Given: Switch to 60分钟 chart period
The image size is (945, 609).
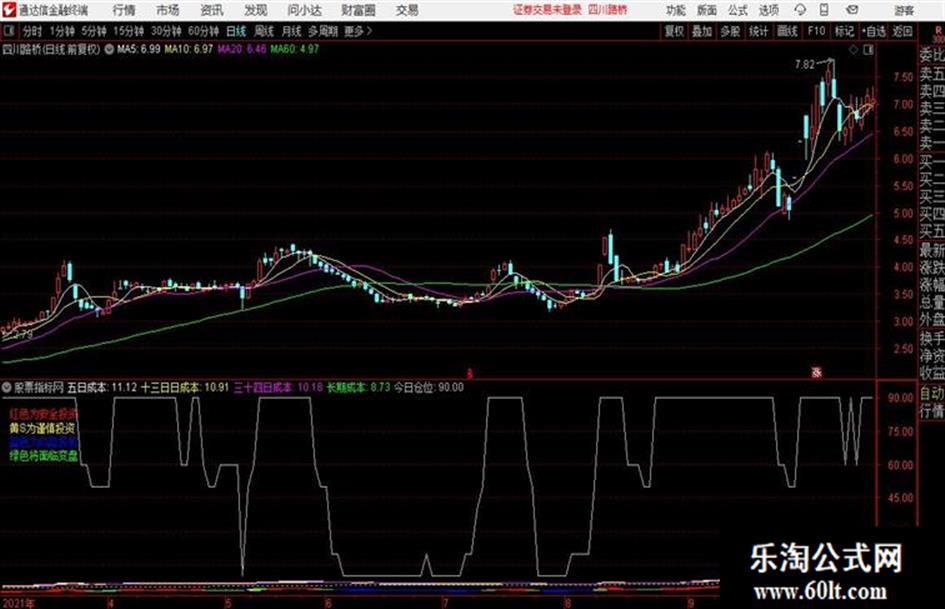Looking at the screenshot, I should click(204, 31).
